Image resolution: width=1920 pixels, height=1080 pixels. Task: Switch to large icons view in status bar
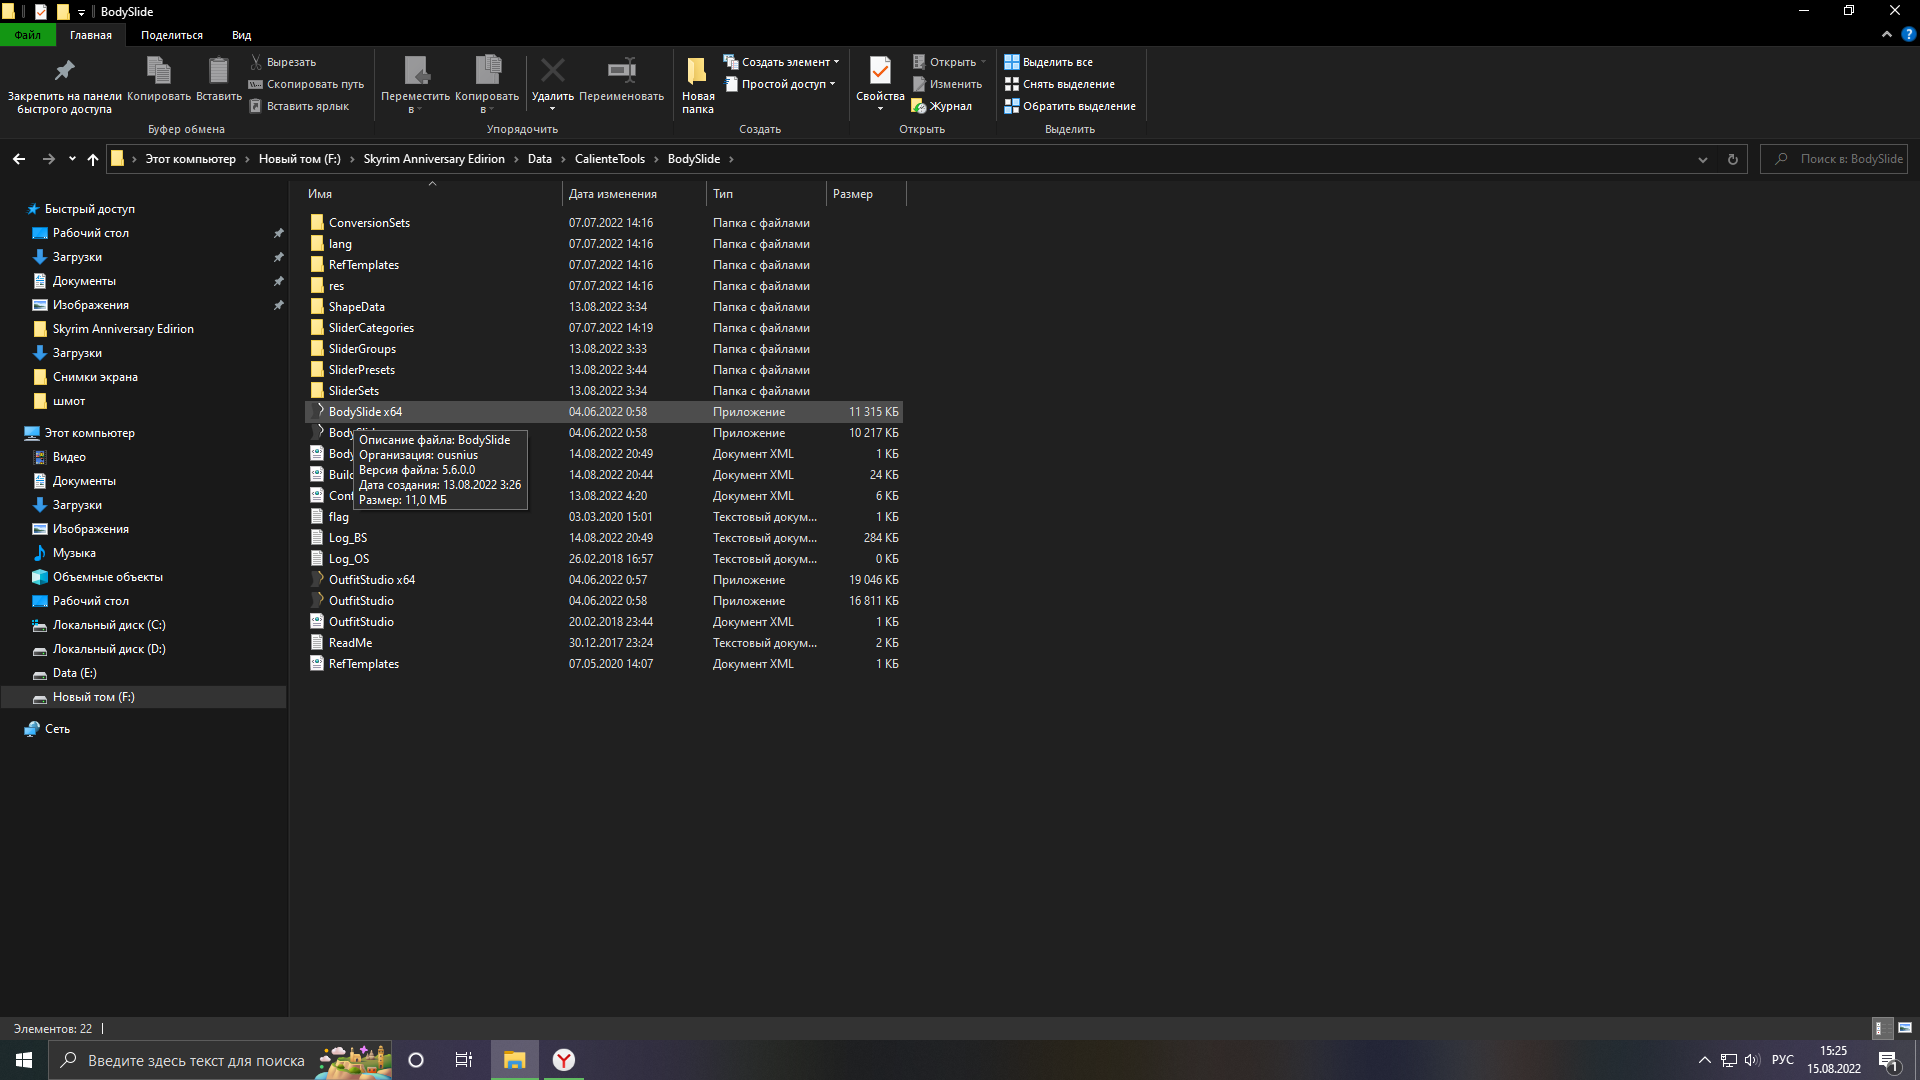(x=1905, y=1028)
